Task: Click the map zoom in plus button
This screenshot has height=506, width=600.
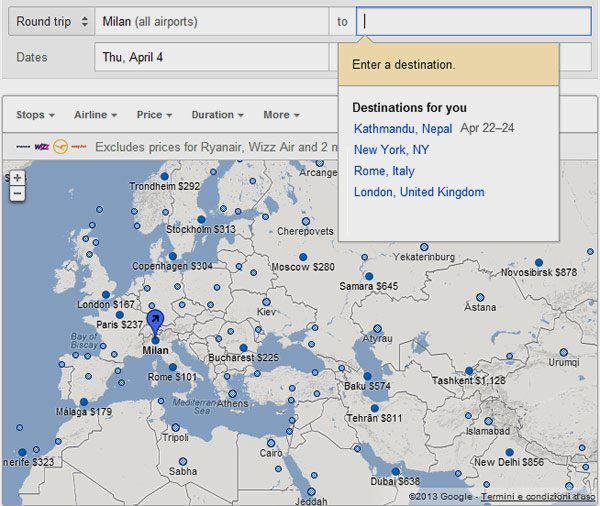Action: (x=17, y=178)
